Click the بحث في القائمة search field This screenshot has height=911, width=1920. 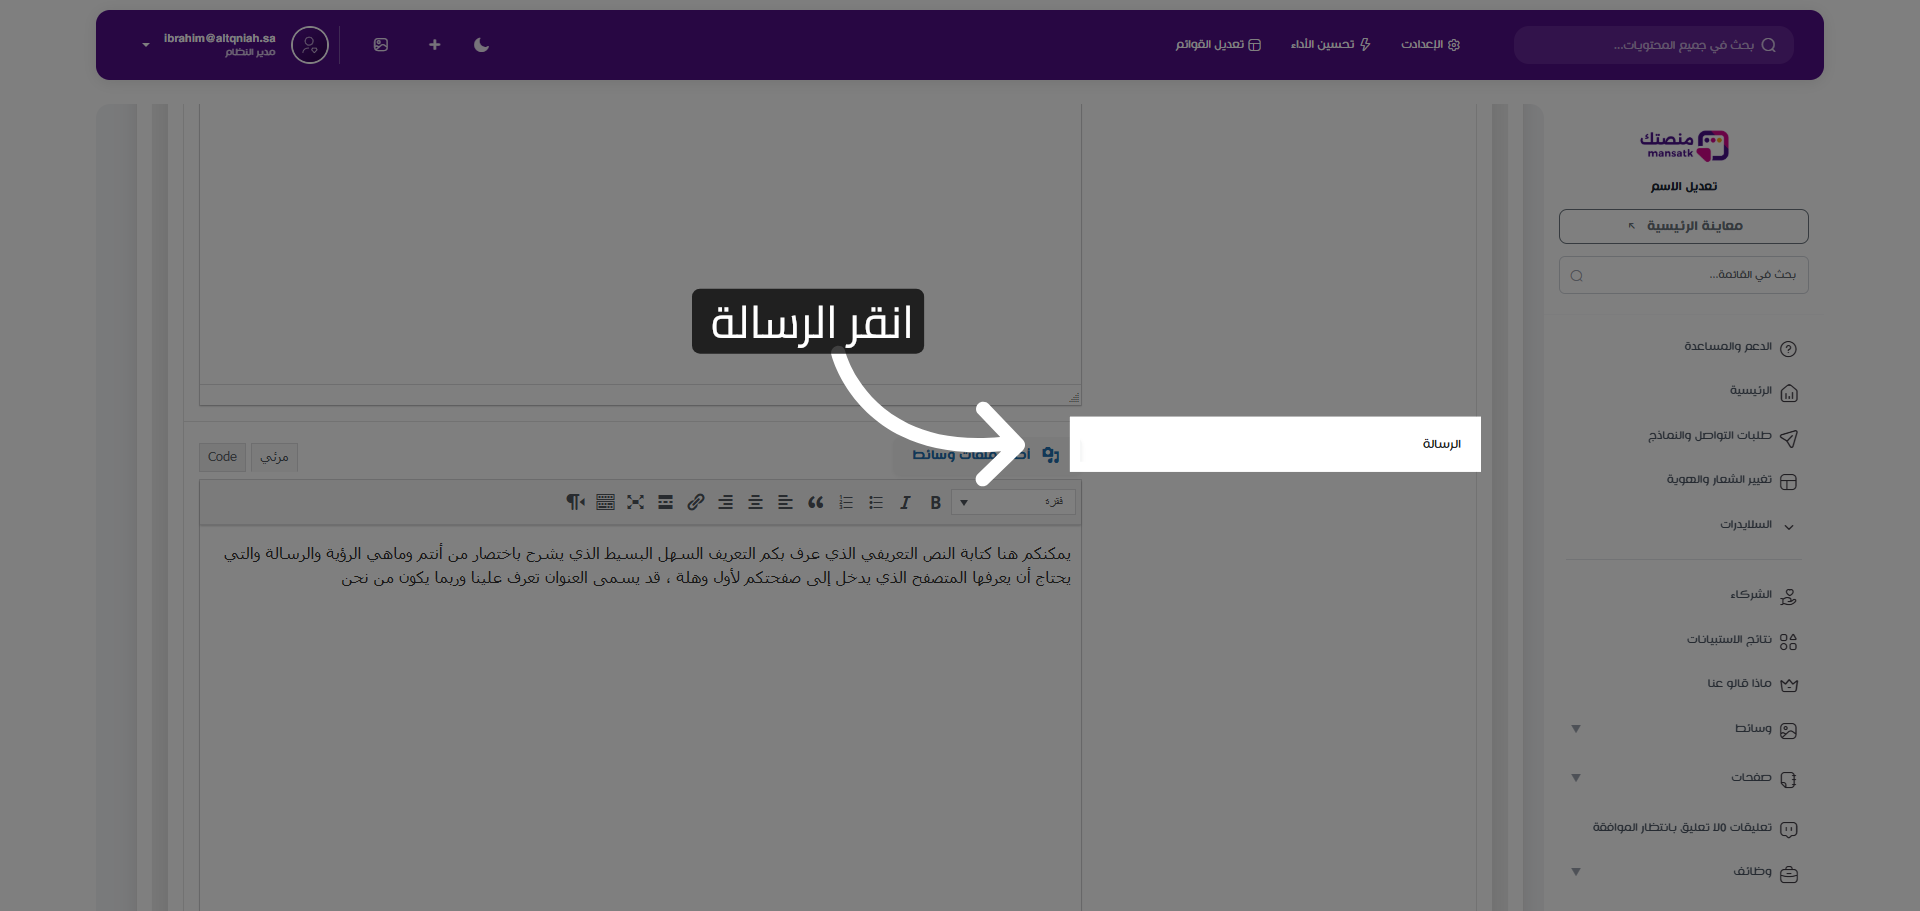click(x=1682, y=275)
